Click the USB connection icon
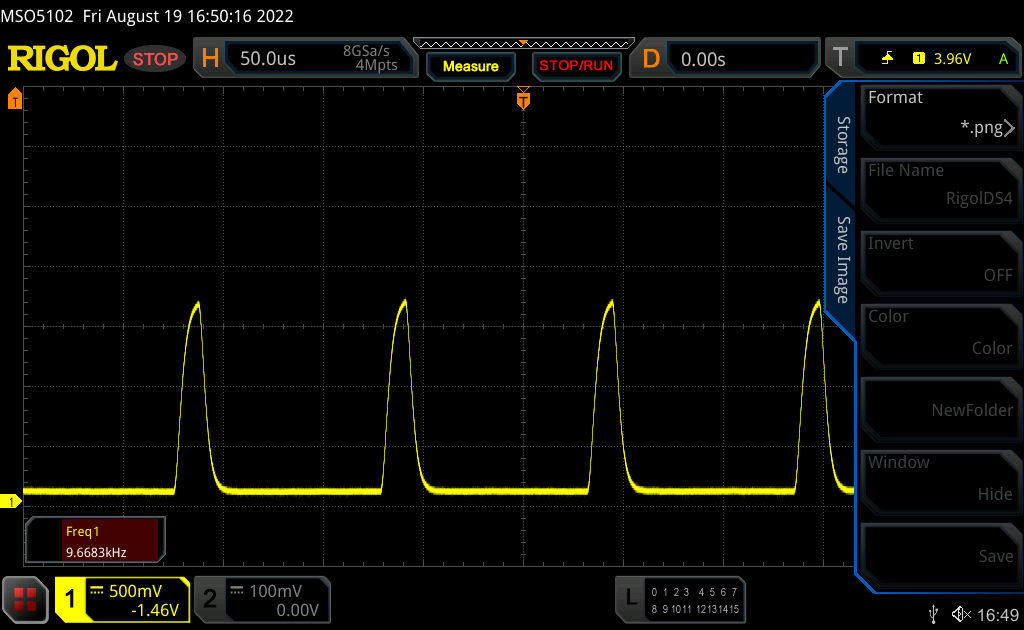Screen dimensions: 1024x630 934,614
